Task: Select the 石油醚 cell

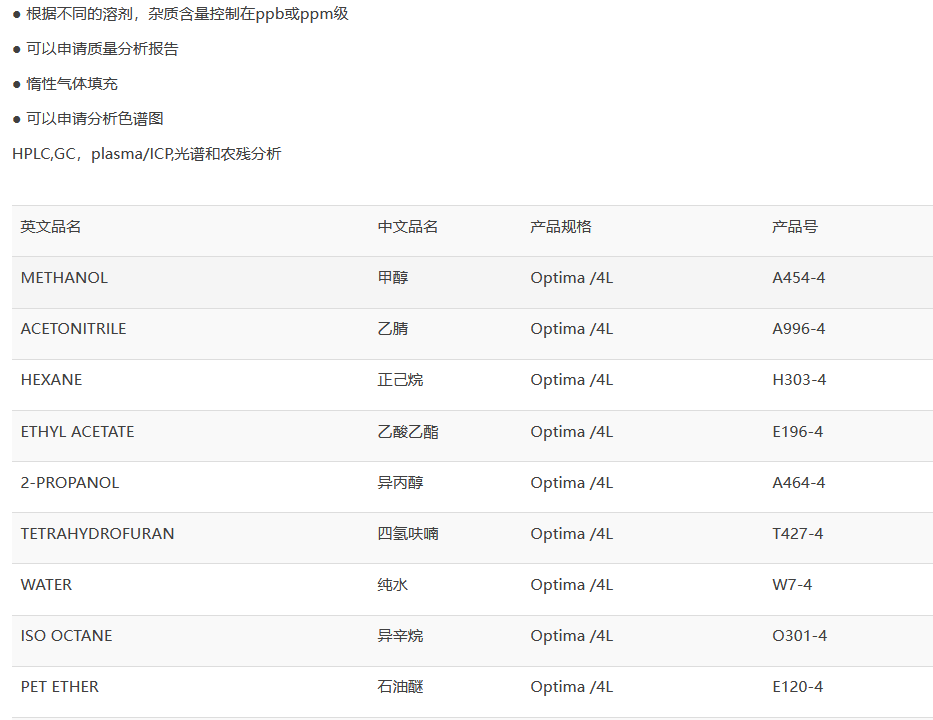Action: point(400,687)
